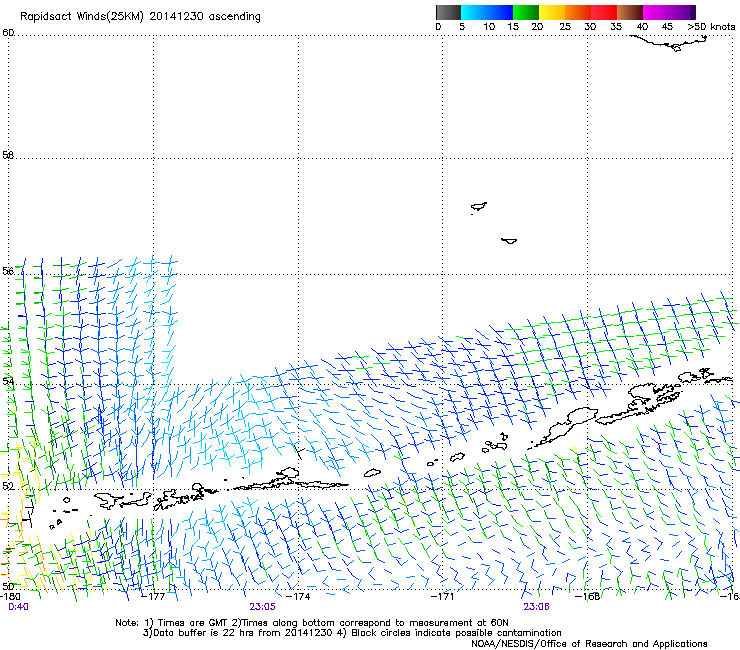Screen dimensions: 740x650
Task: Click the title "Rapidsact Winds(25KM) 20141230 ascending"
Action: click(140, 17)
